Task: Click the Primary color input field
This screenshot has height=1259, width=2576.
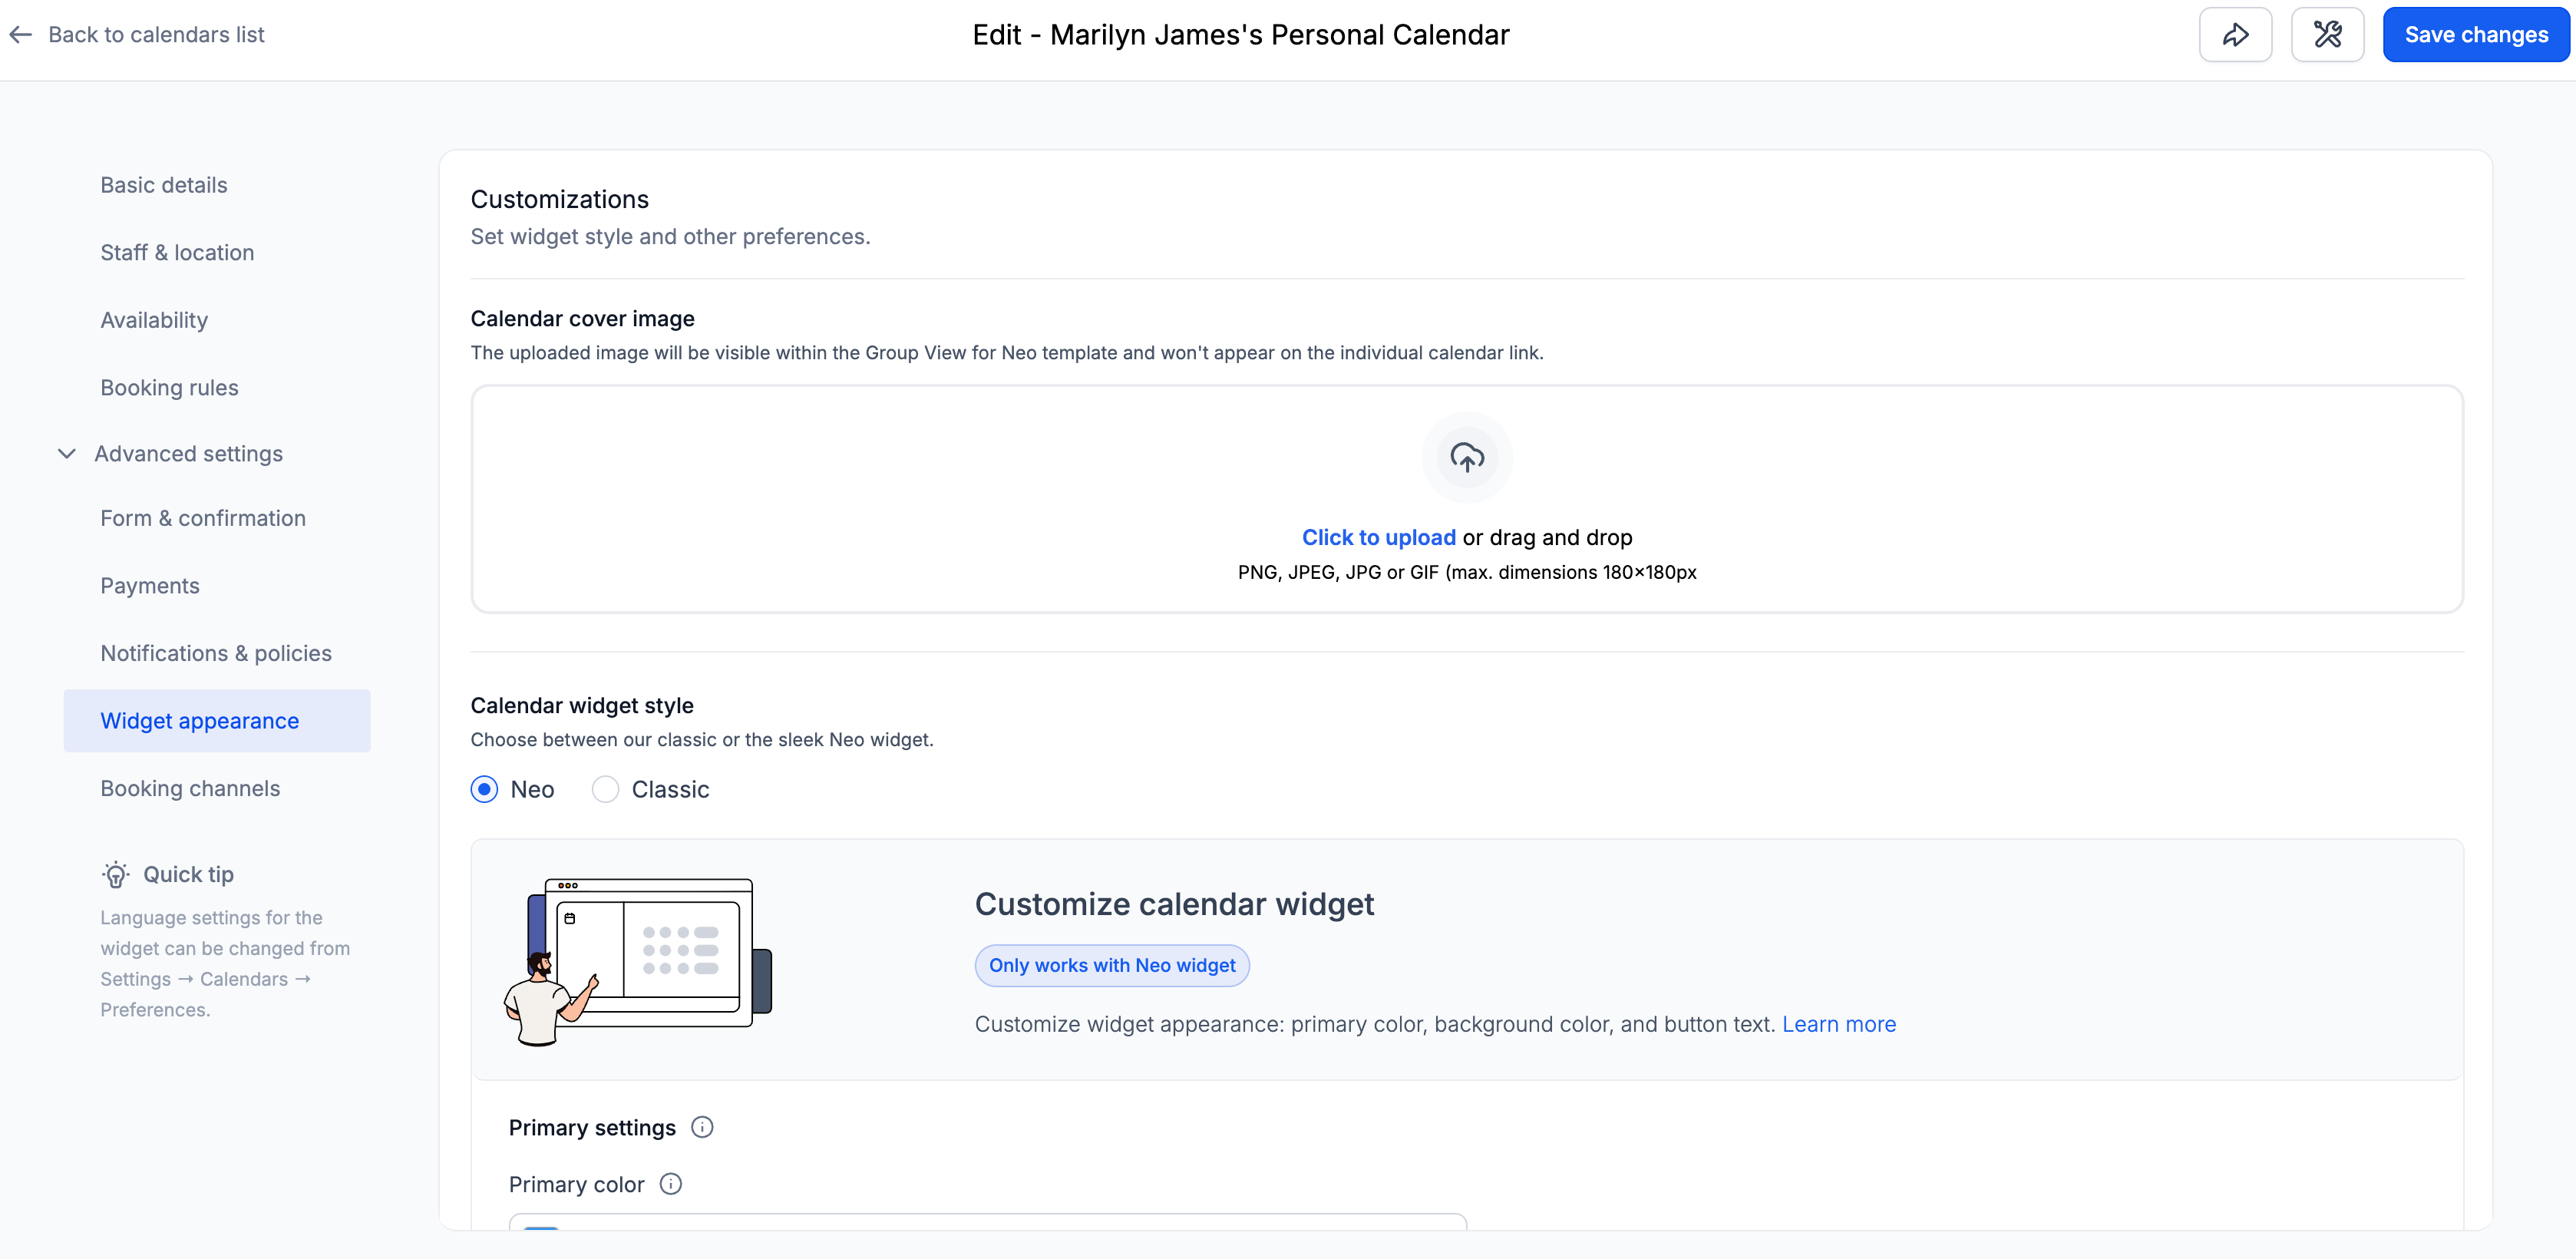Action: 987,1222
